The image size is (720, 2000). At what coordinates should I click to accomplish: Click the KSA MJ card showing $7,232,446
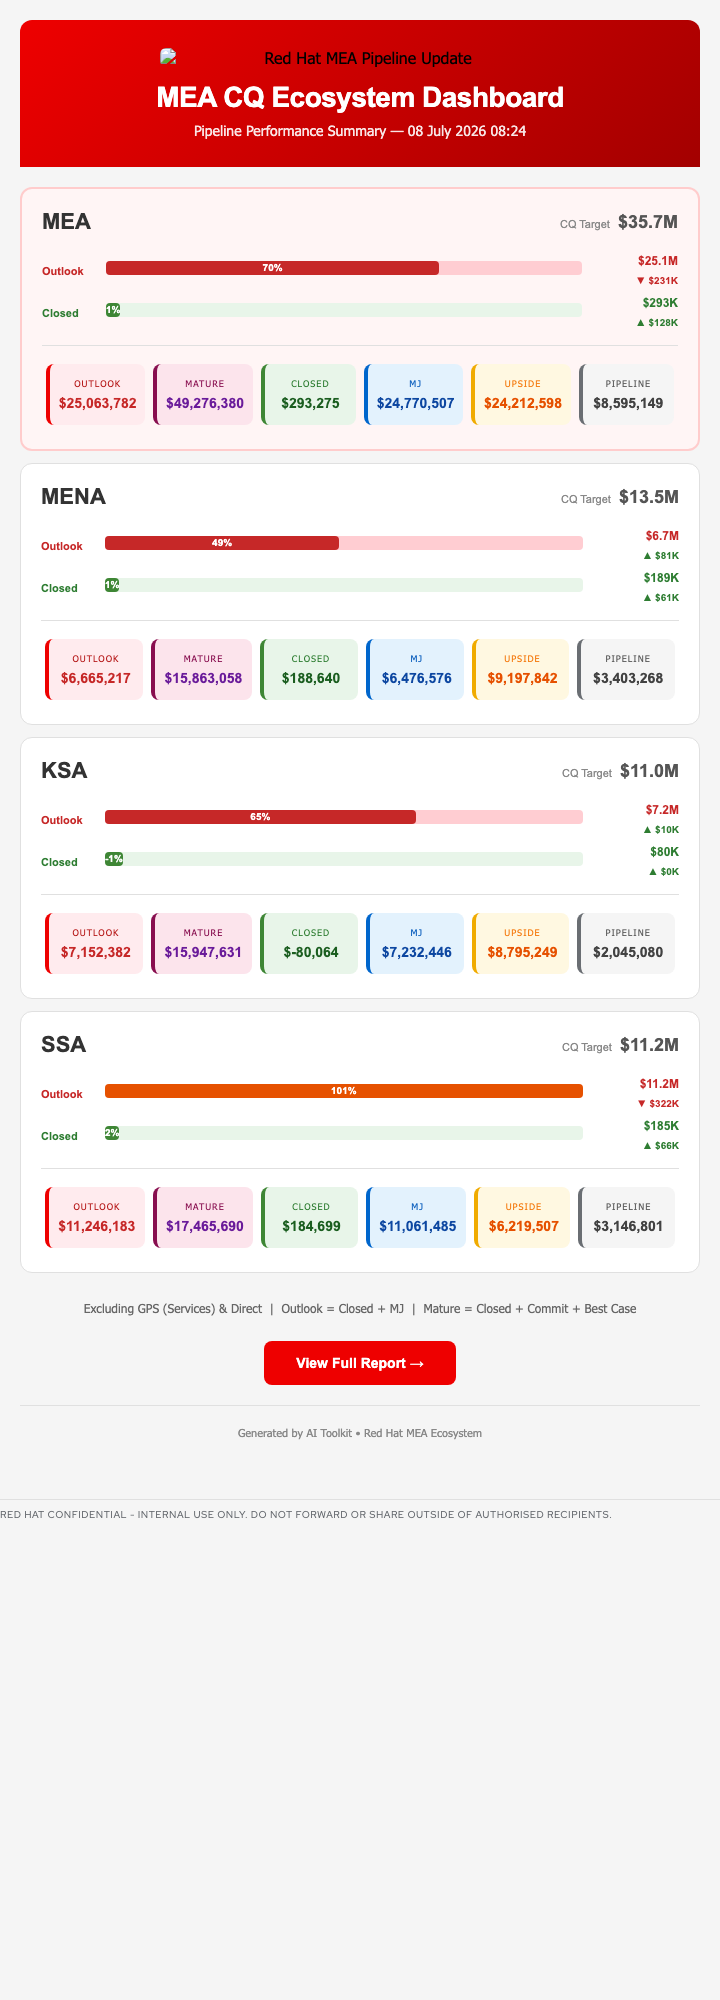[x=415, y=944]
